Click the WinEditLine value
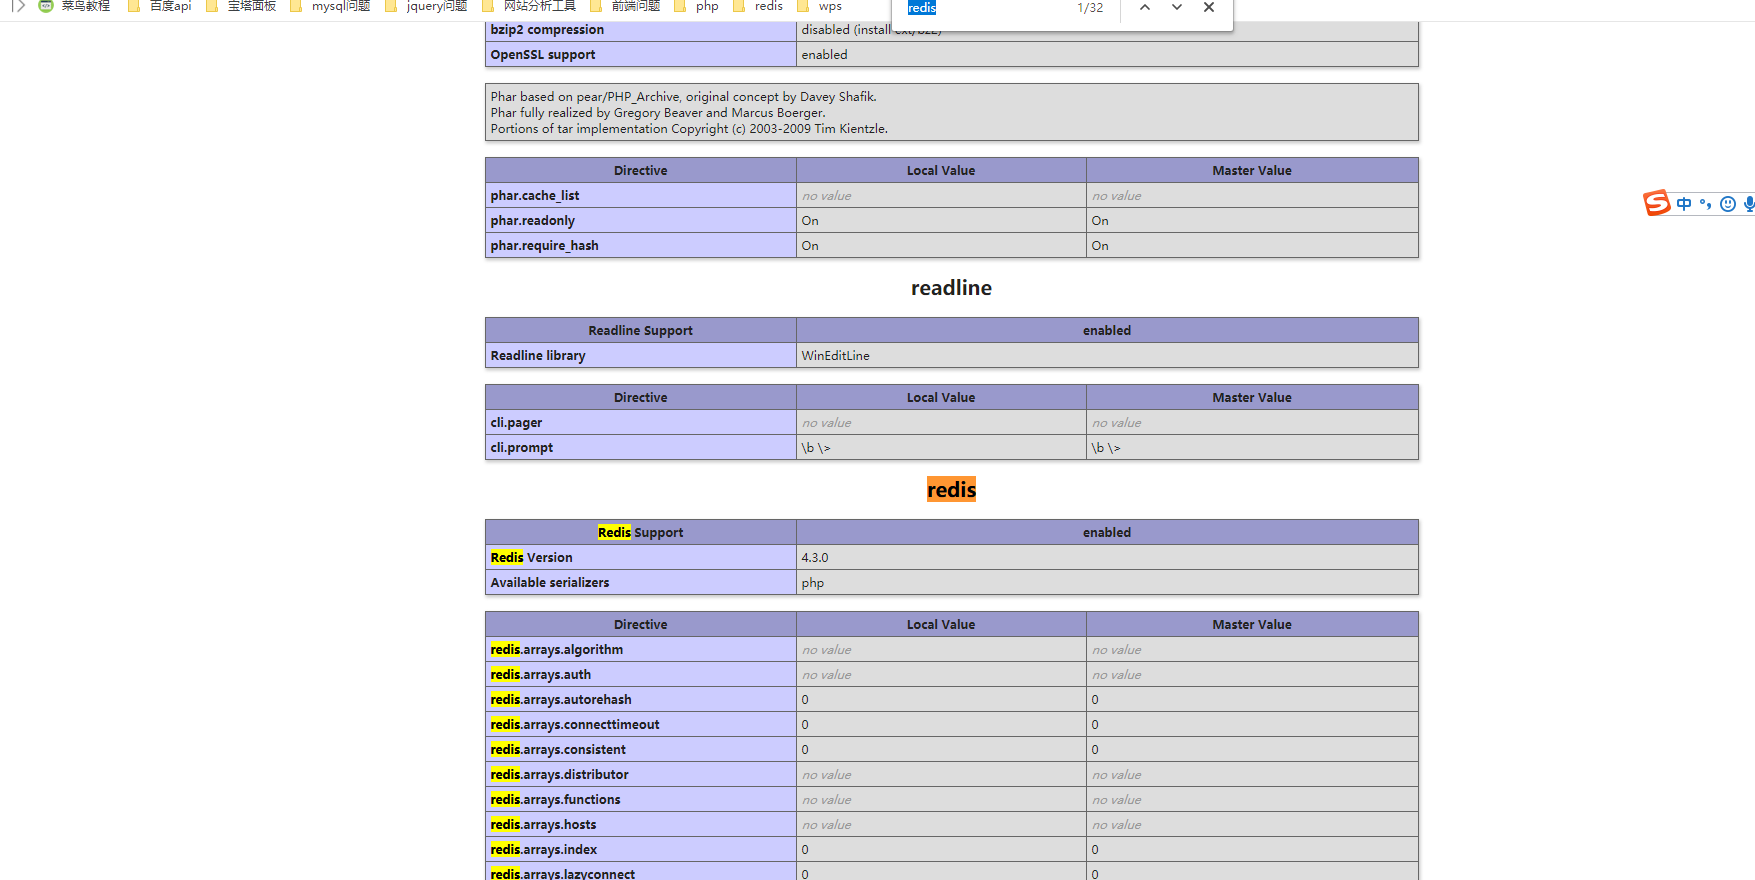 tap(835, 356)
